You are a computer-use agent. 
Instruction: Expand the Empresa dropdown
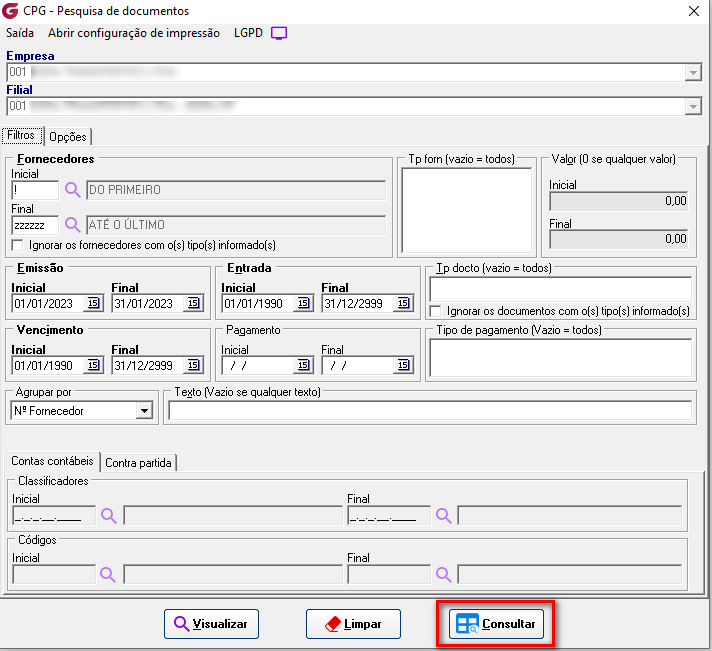point(693,73)
